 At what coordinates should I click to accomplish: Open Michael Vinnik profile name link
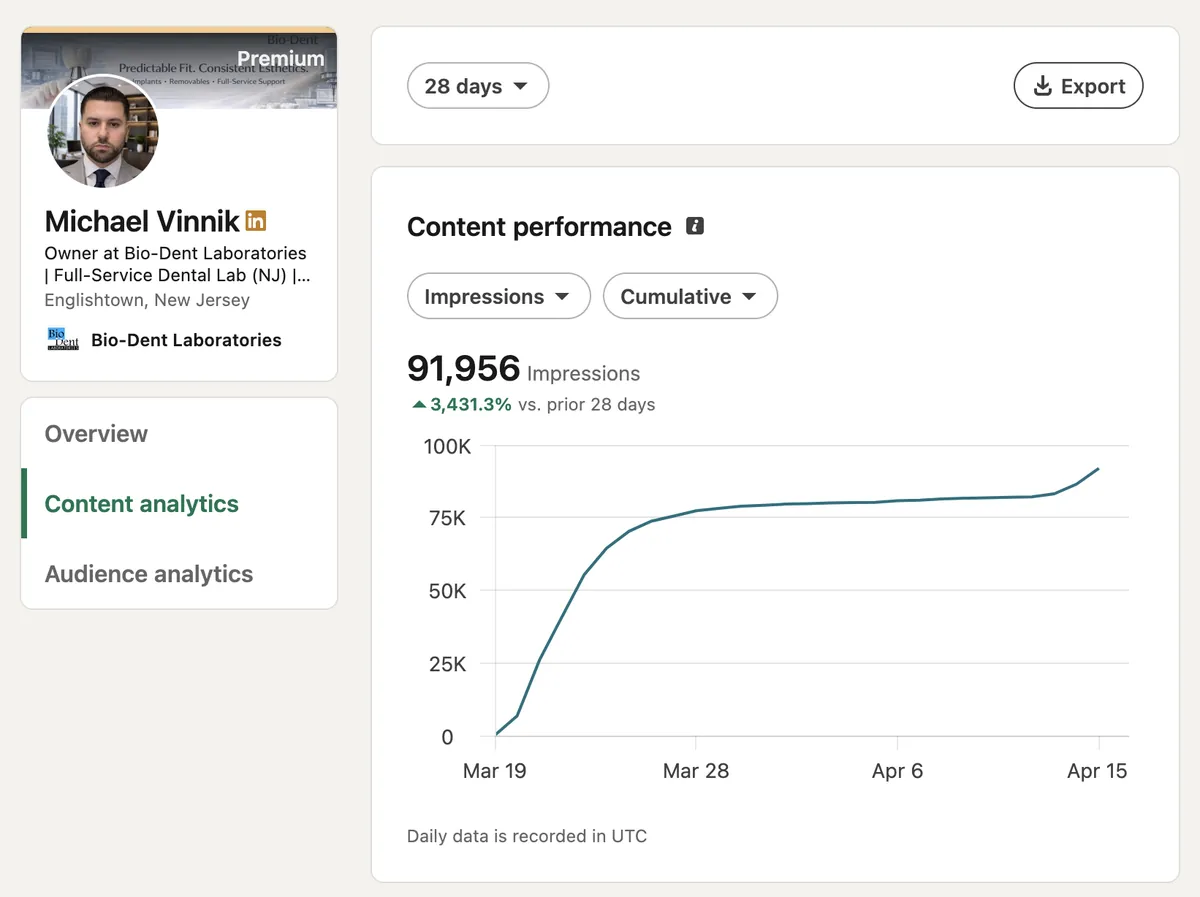tap(142, 221)
